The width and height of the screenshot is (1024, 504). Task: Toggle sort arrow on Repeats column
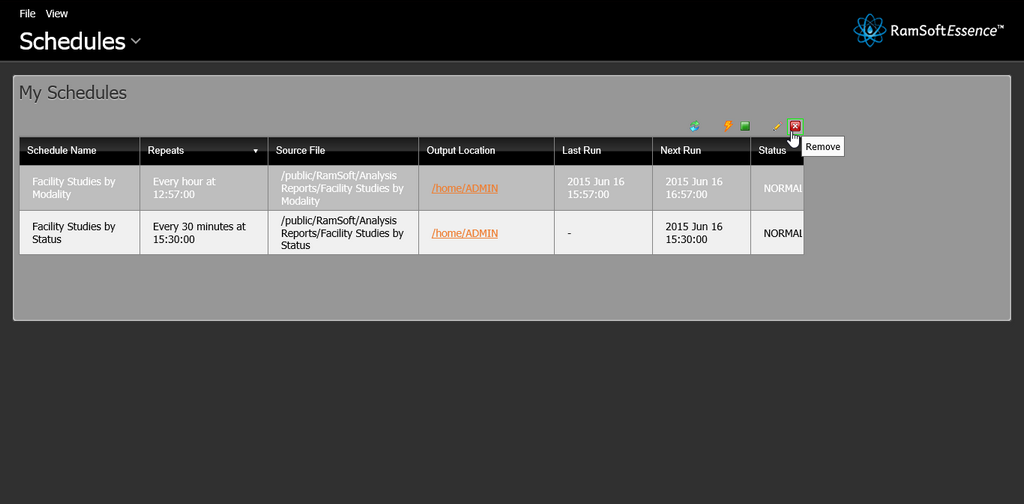tap(255, 151)
